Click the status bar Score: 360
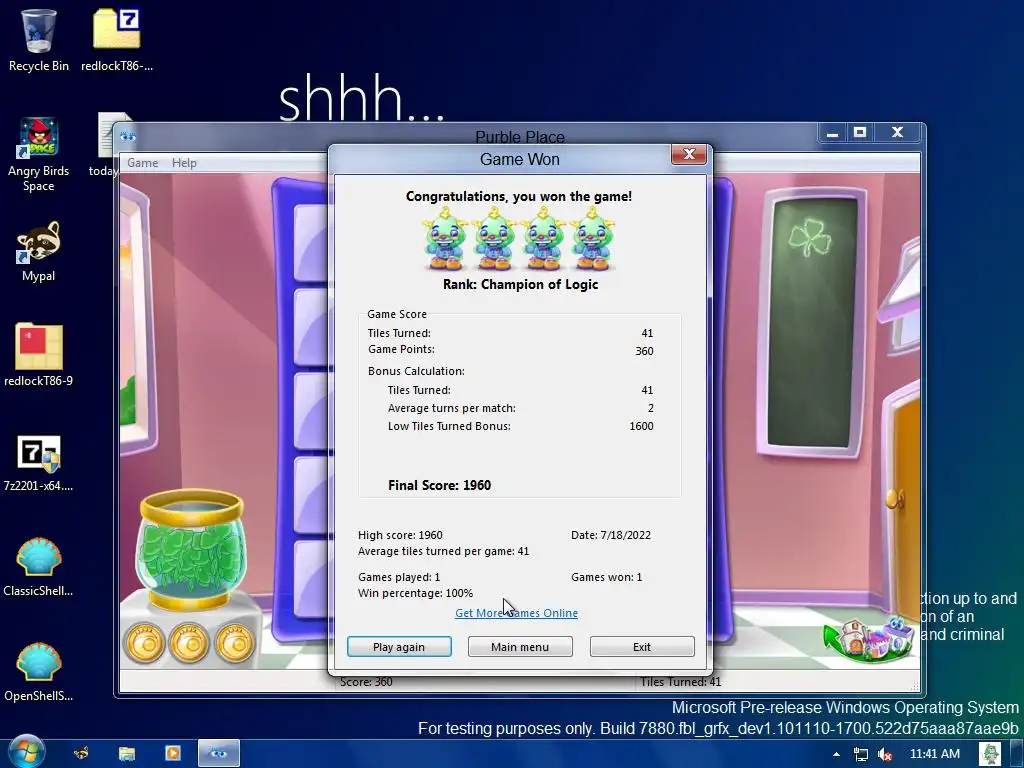Image resolution: width=1024 pixels, height=768 pixels. point(366,682)
